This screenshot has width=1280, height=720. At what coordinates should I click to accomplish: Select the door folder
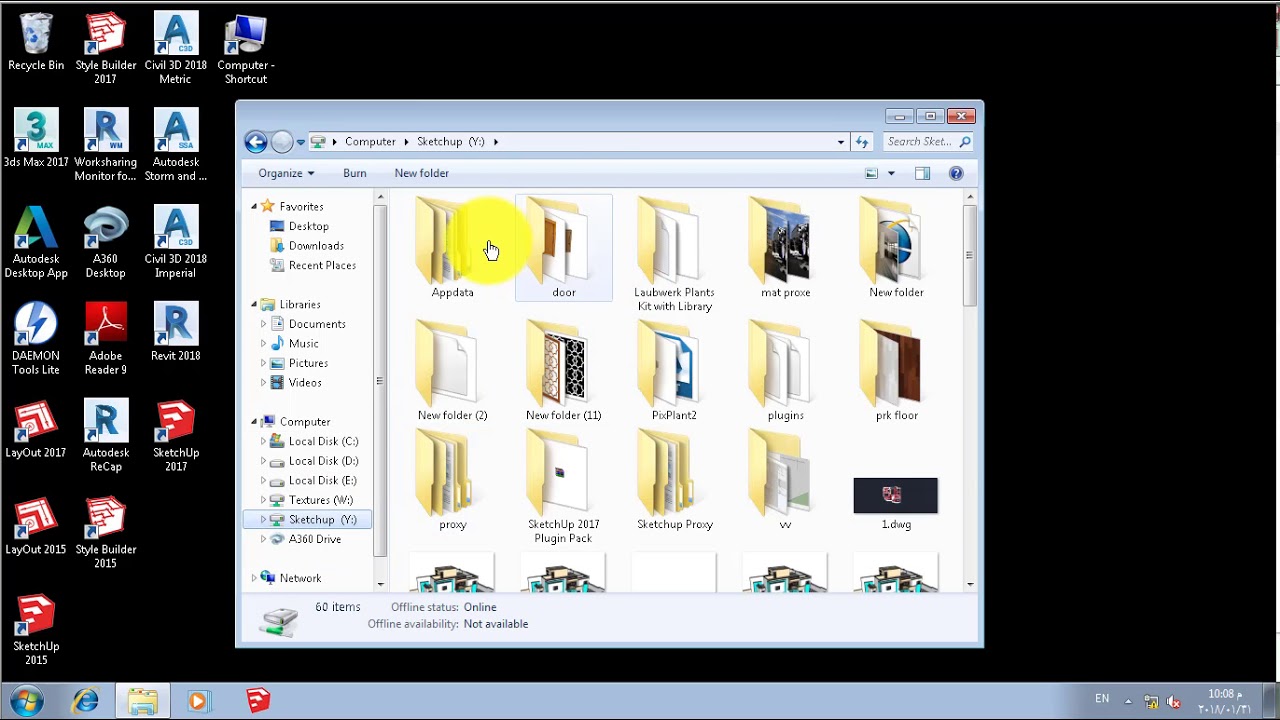coord(564,248)
